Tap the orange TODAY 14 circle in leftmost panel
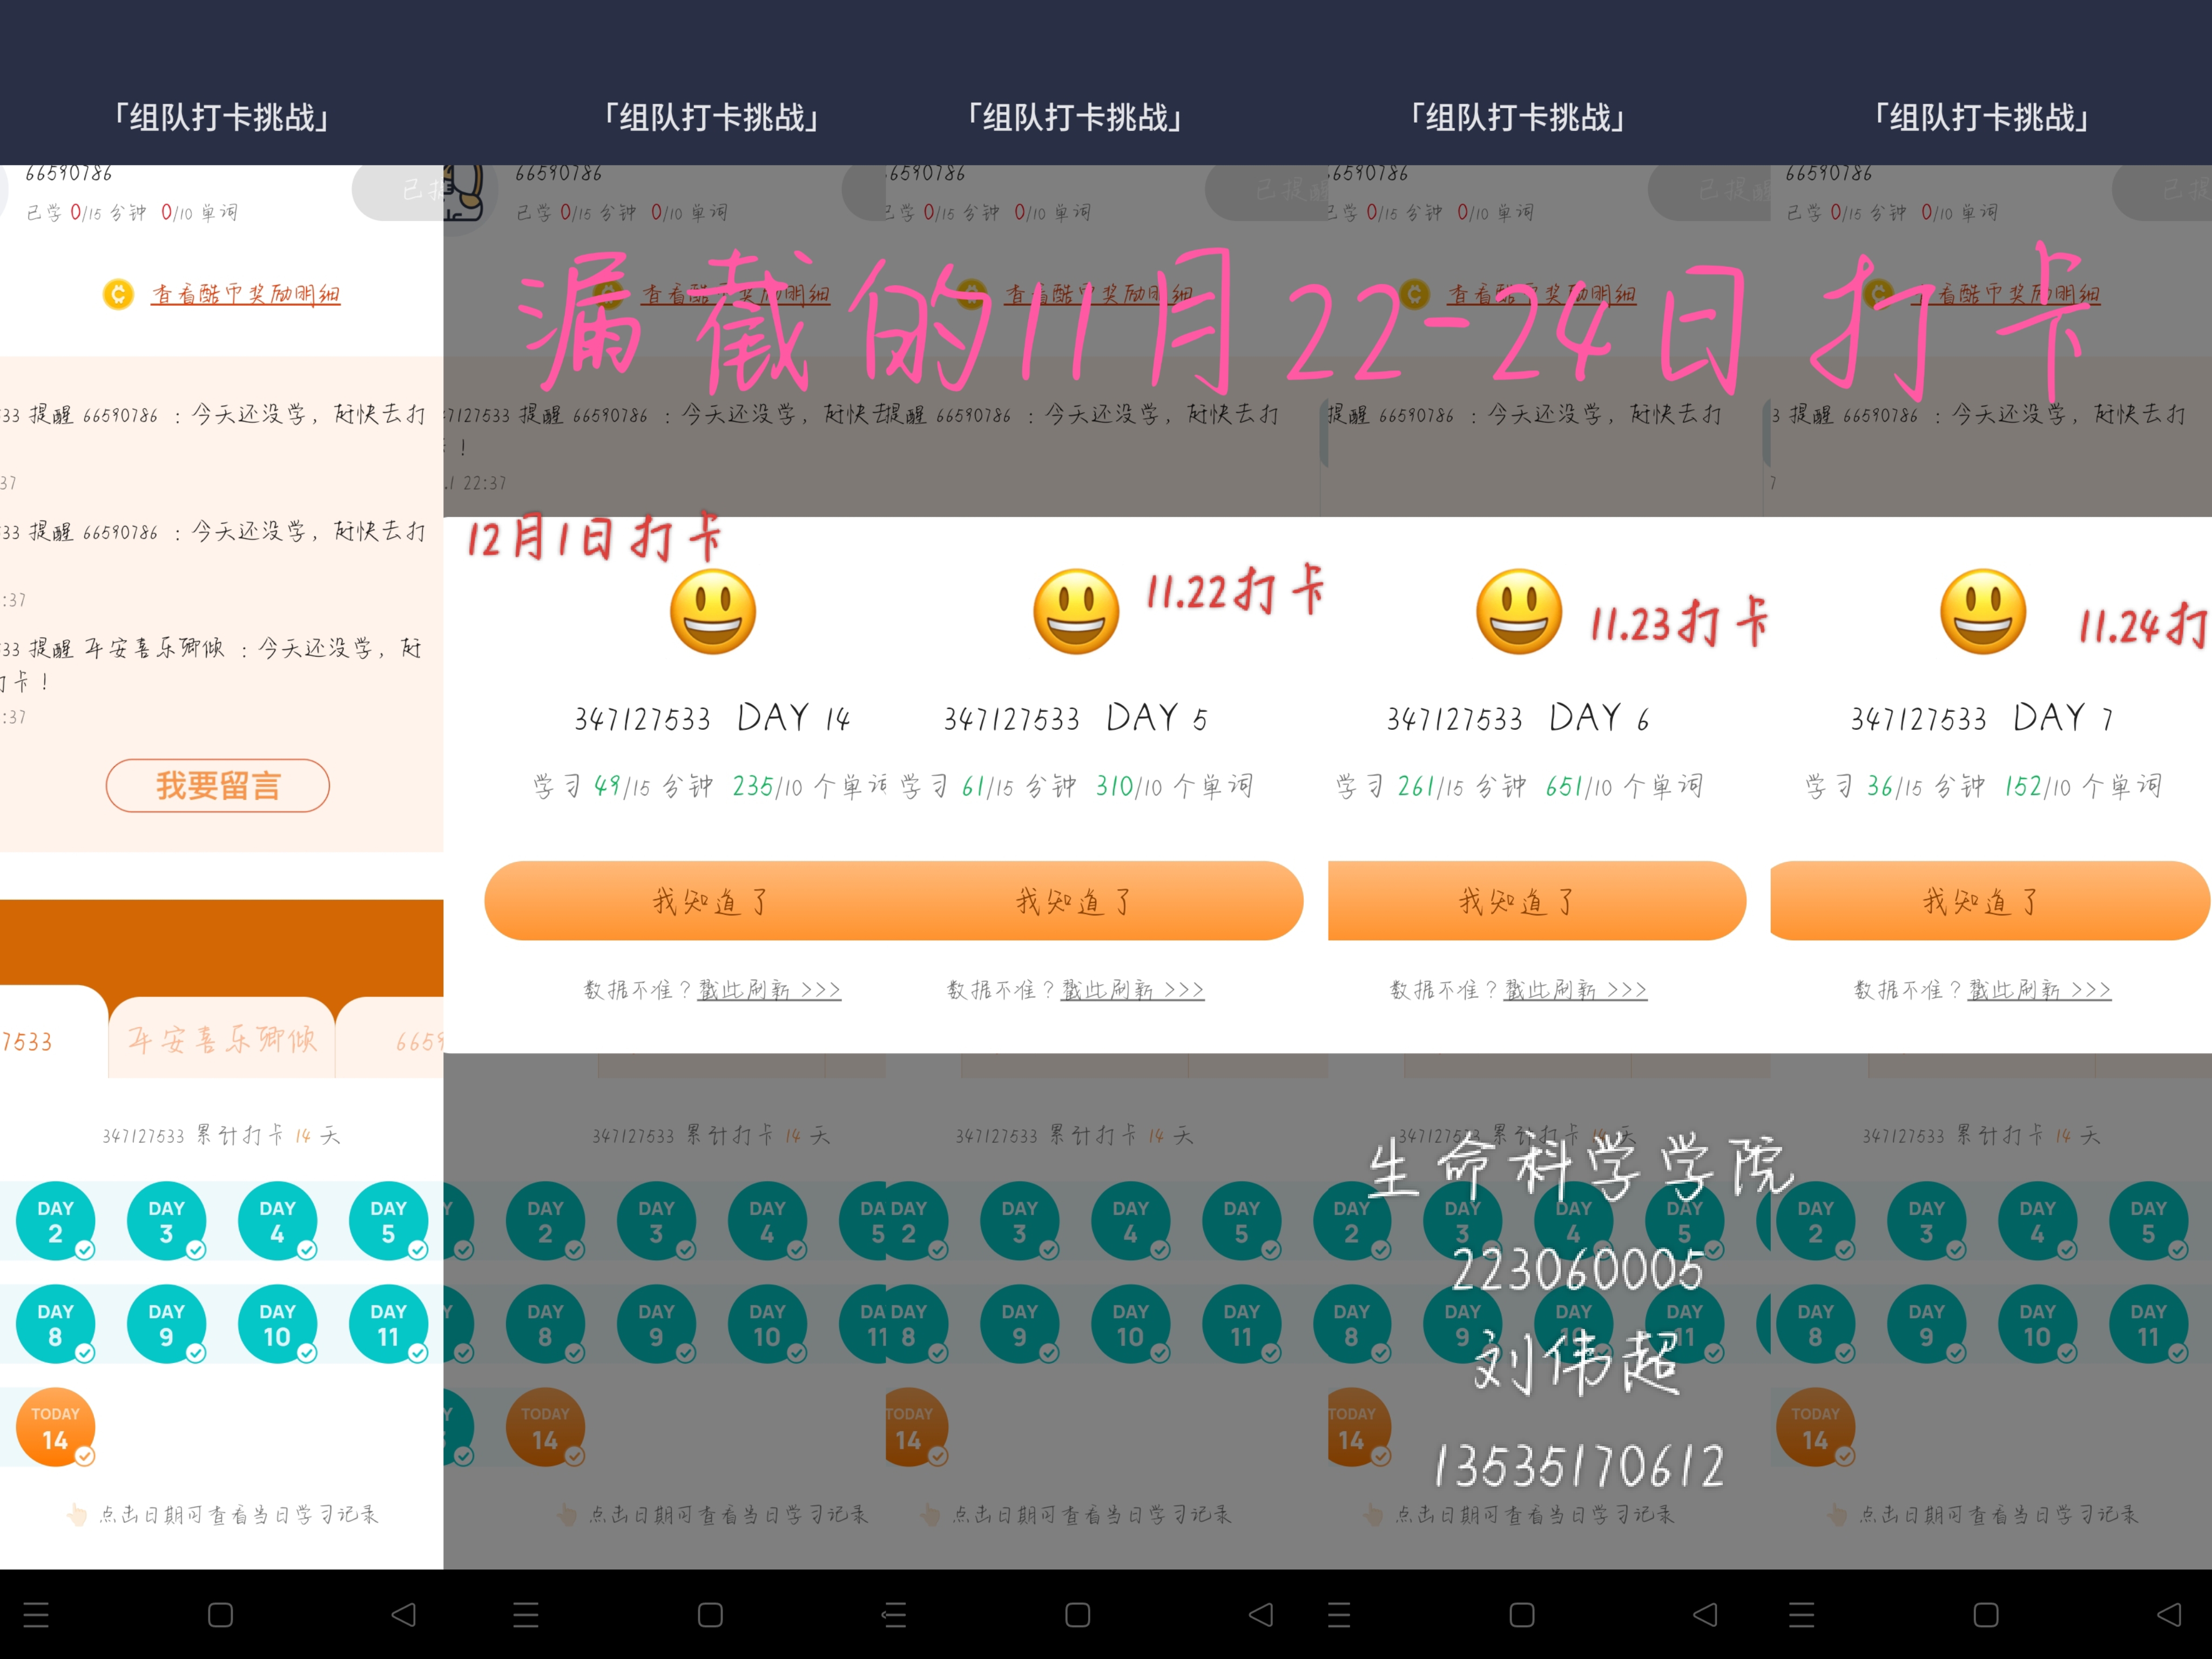Screen dimensions: 2212x1659 56,1427
